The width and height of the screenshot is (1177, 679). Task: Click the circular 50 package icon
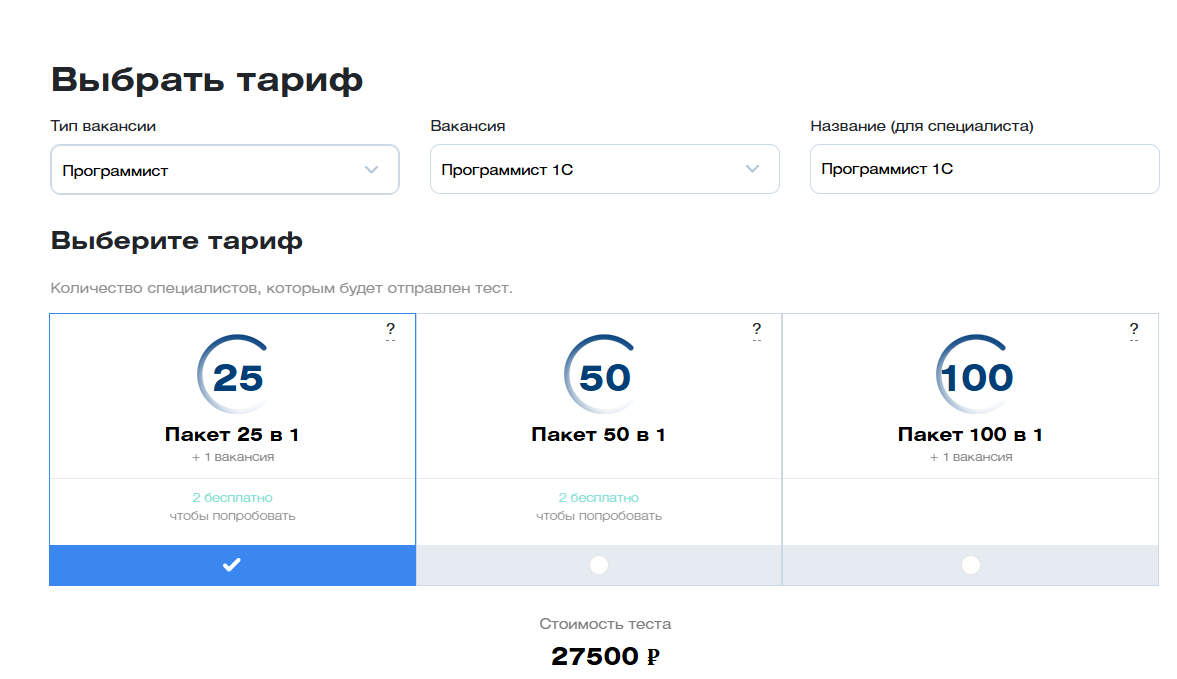(x=601, y=374)
